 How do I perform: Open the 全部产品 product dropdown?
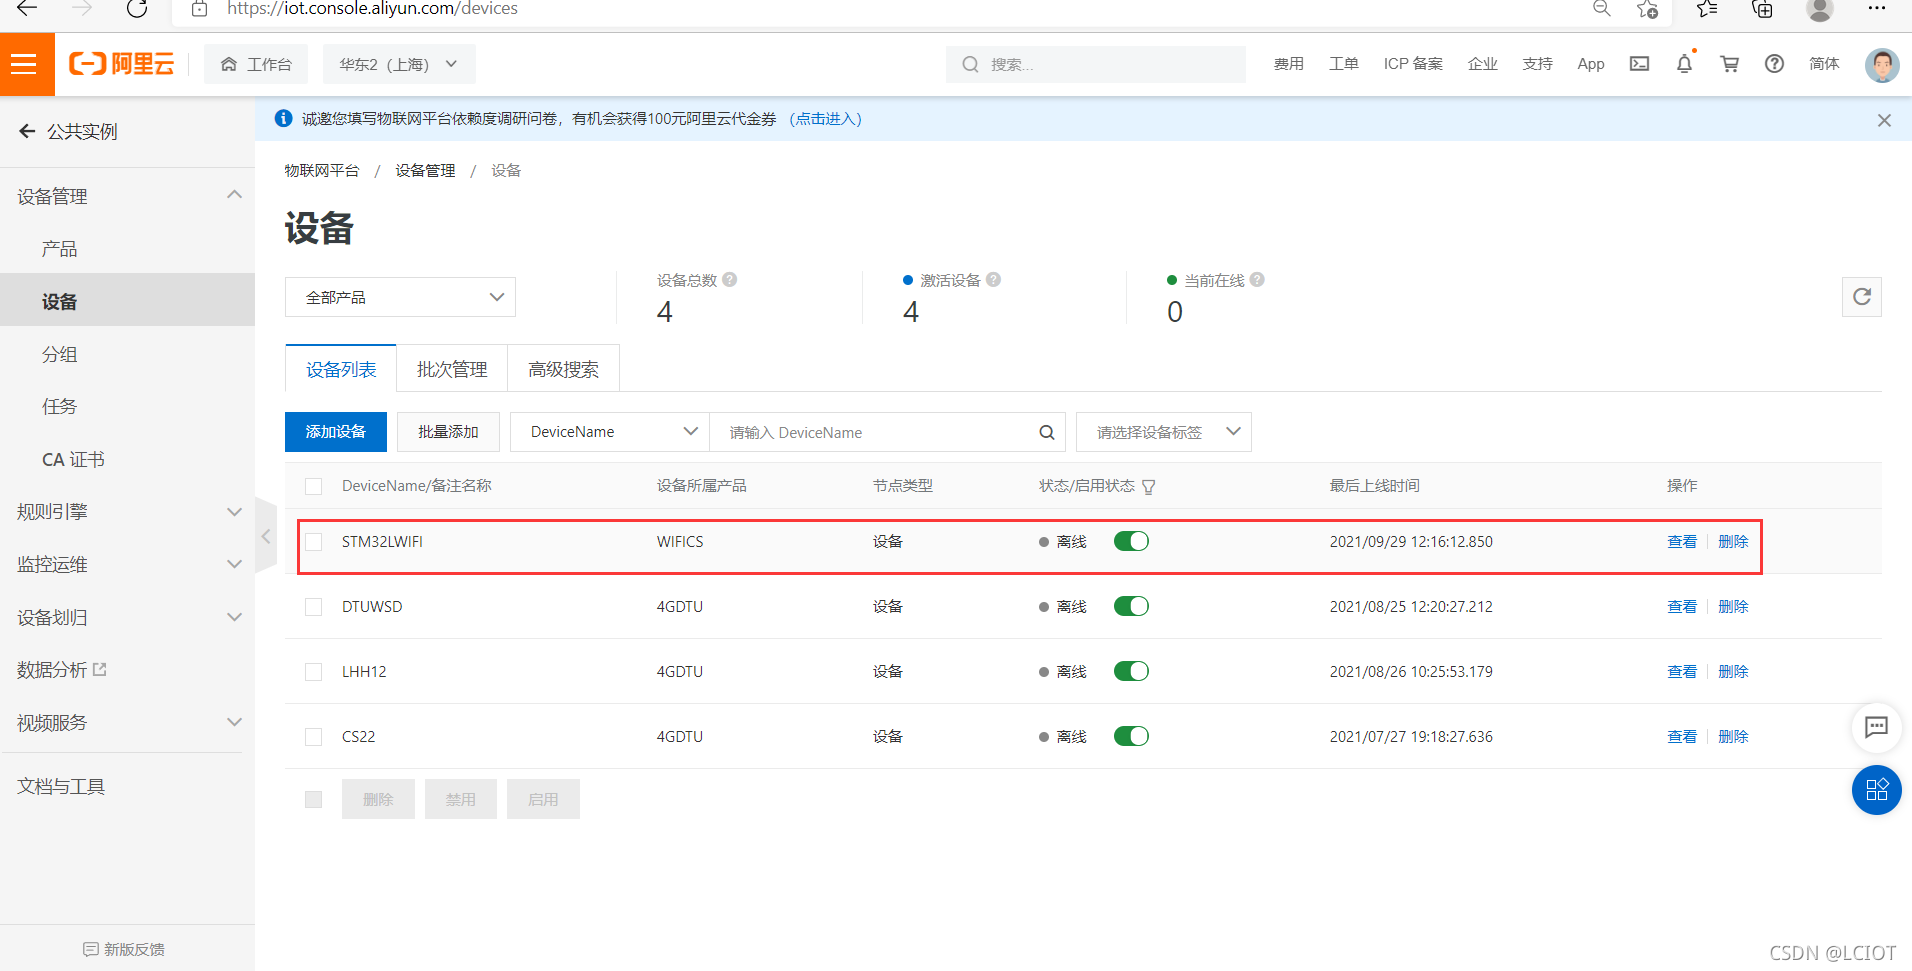pyautogui.click(x=400, y=297)
